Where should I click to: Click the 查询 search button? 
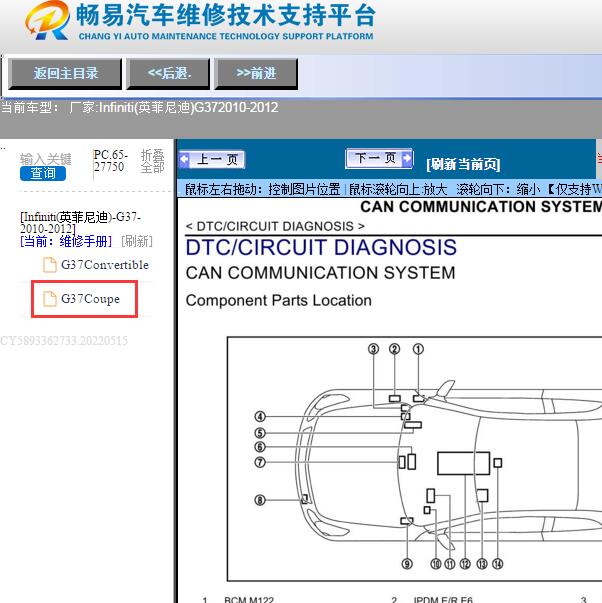pos(43,173)
